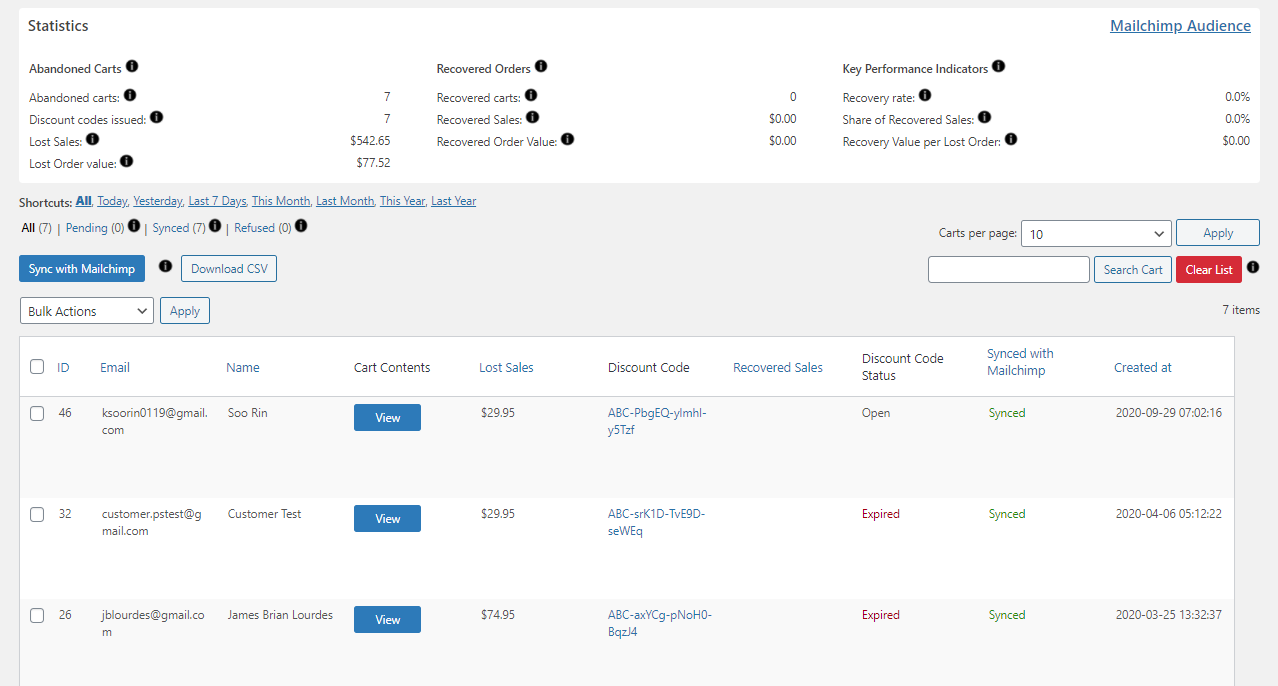Switch to the Synced (7) filter
Screen dimensions: 1278x686
[x=179, y=228]
